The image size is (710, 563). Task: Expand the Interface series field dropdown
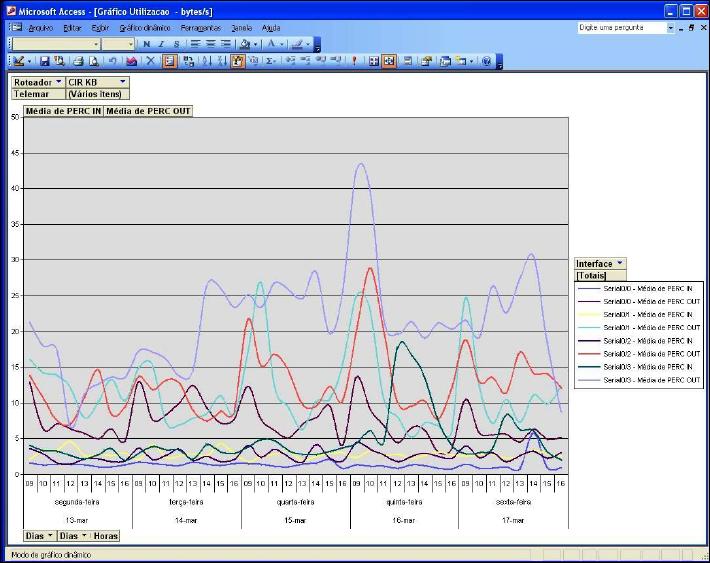[x=619, y=263]
